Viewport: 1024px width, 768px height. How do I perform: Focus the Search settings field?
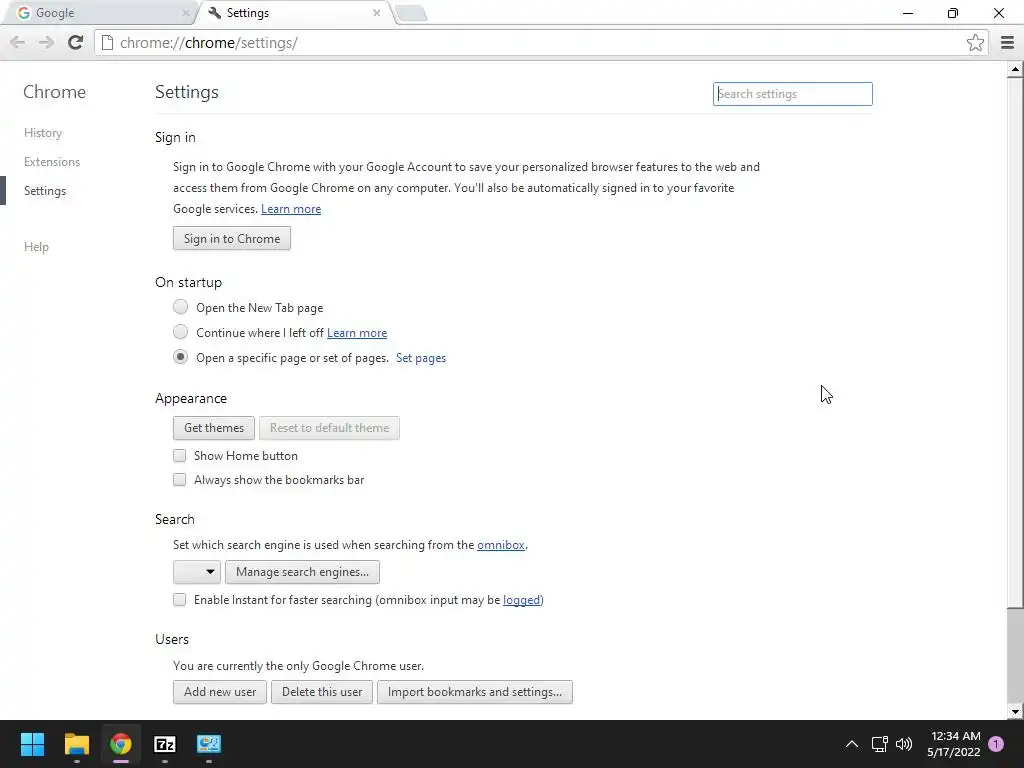coord(792,93)
